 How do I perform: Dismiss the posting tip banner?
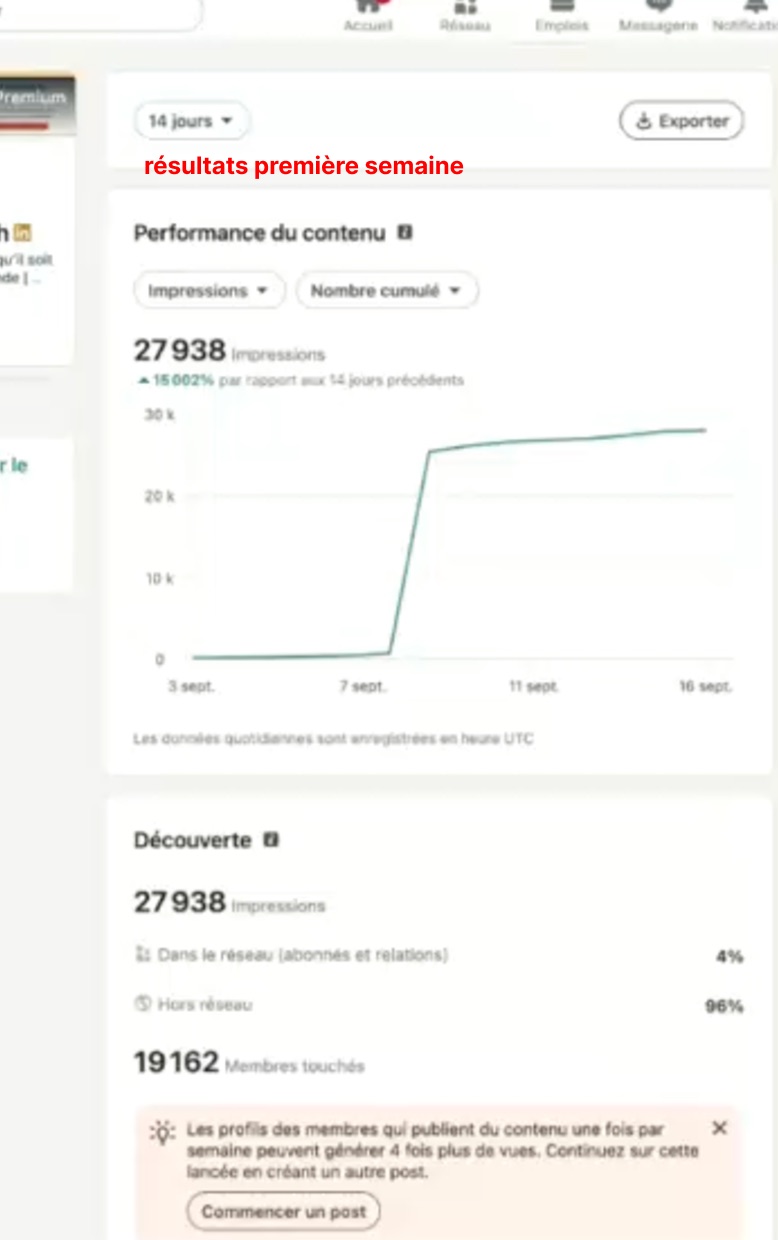coord(719,1128)
